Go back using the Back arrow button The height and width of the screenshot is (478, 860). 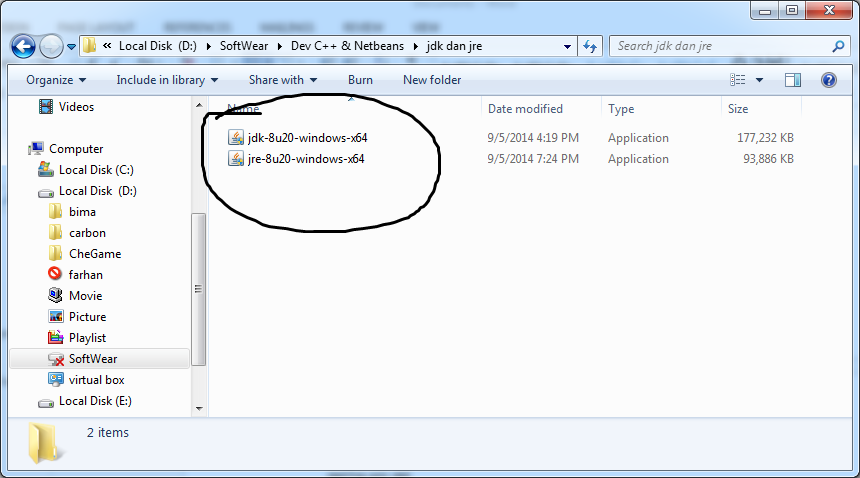point(23,47)
